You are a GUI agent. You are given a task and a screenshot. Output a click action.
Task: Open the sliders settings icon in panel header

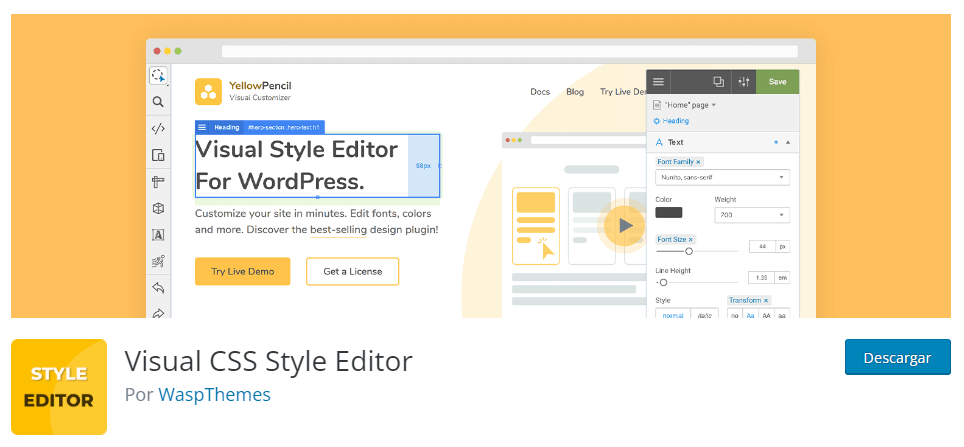(x=744, y=82)
